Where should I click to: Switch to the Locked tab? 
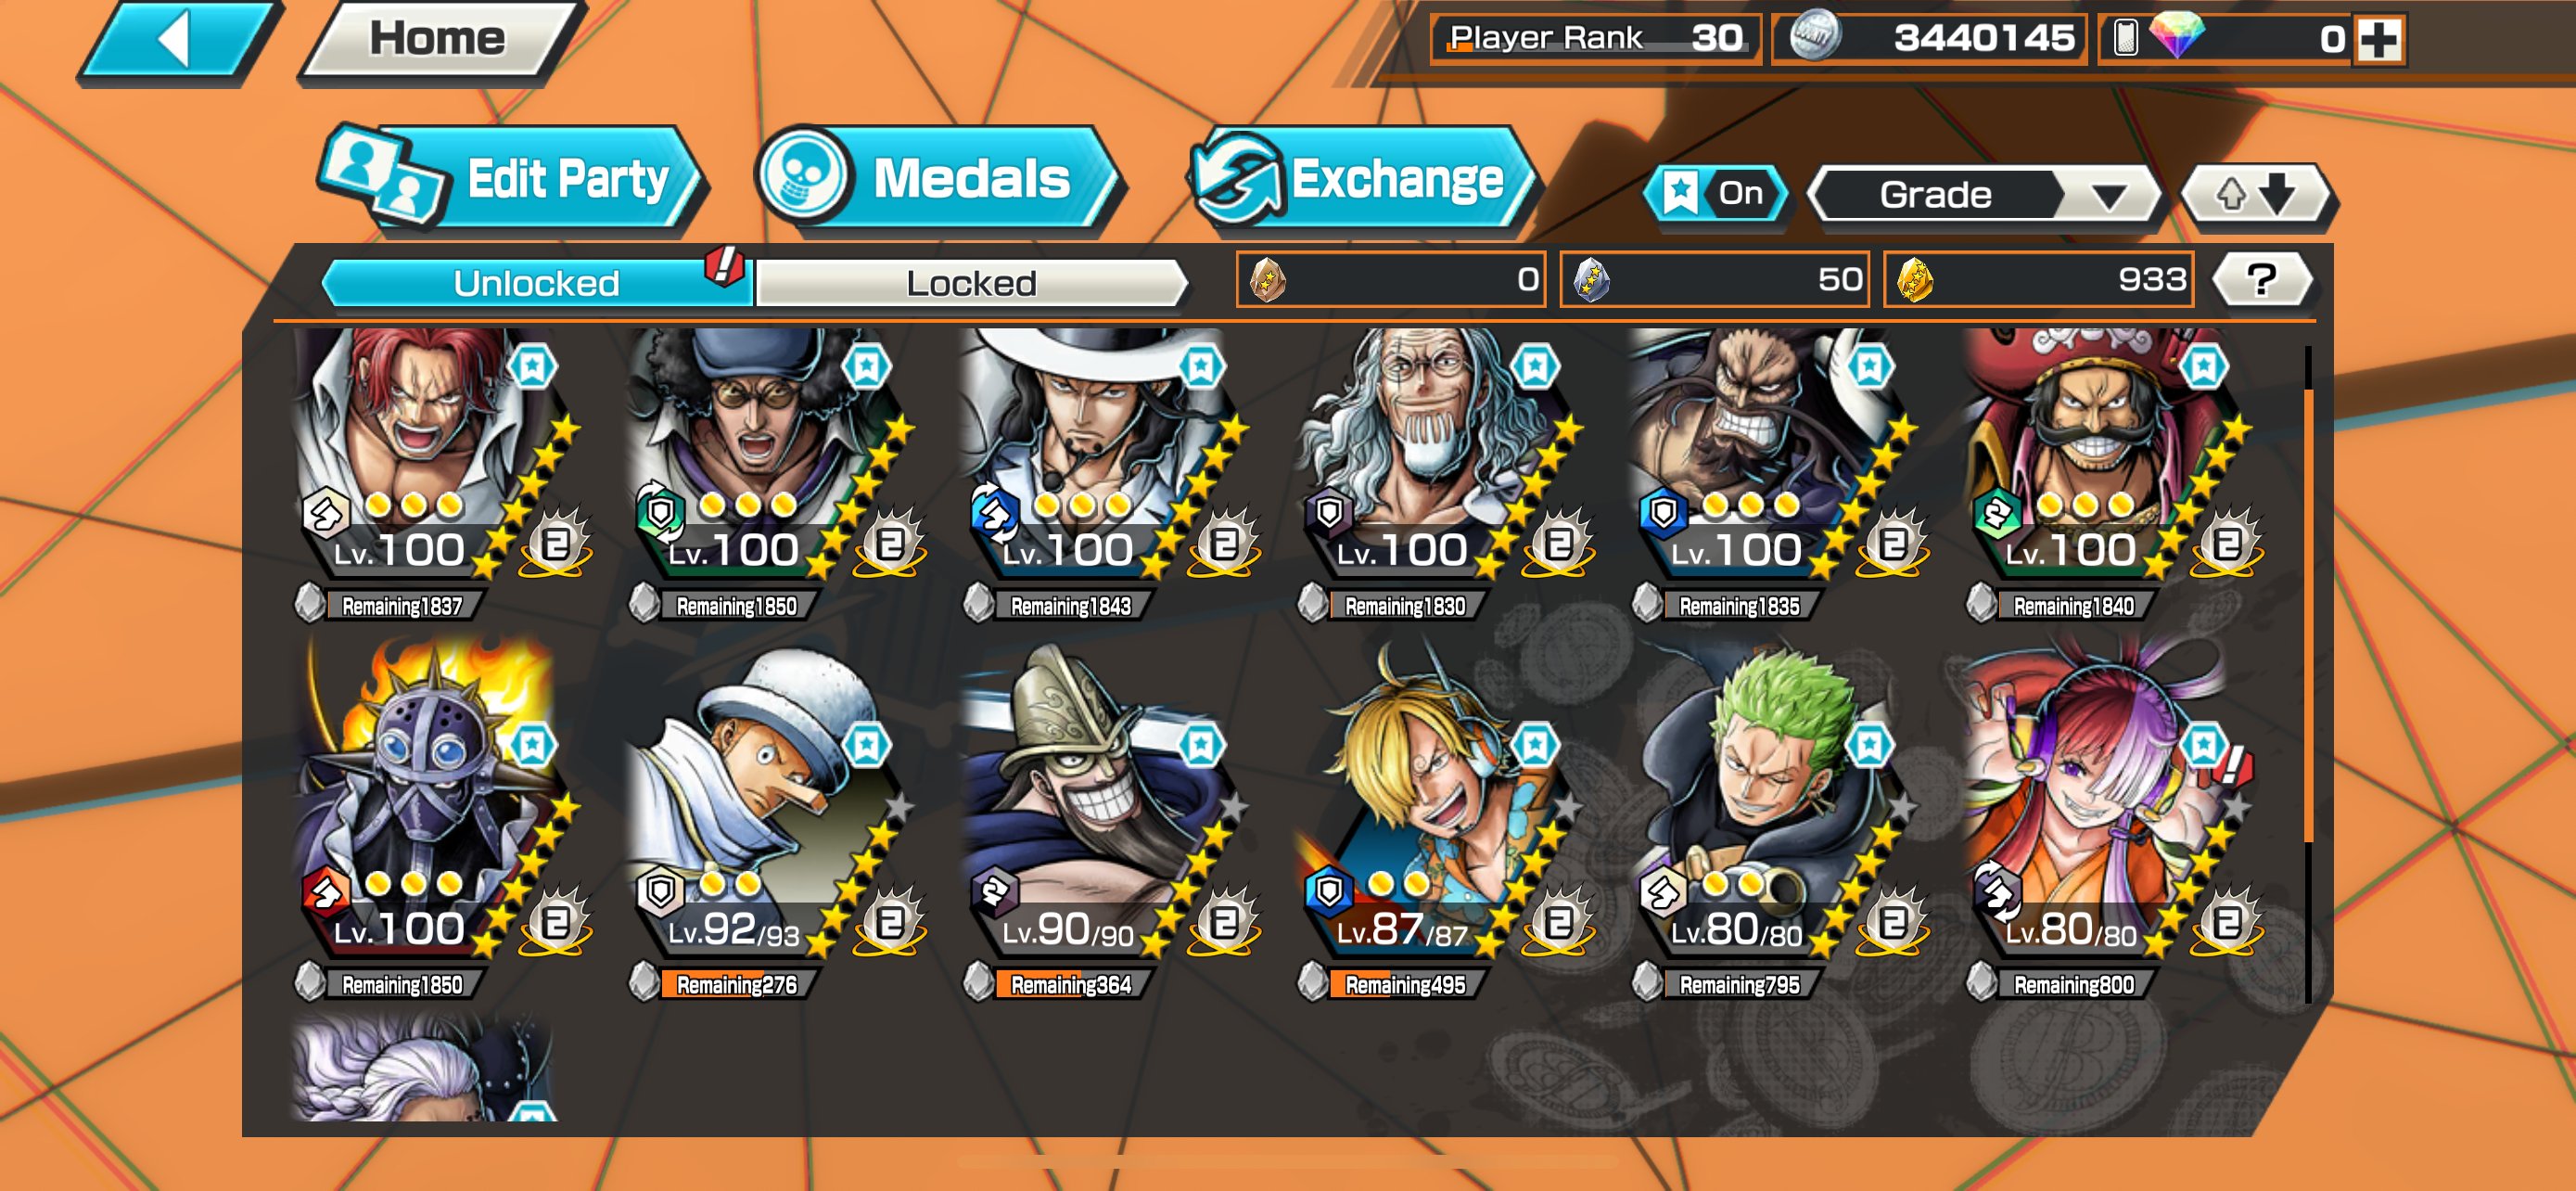tap(971, 283)
